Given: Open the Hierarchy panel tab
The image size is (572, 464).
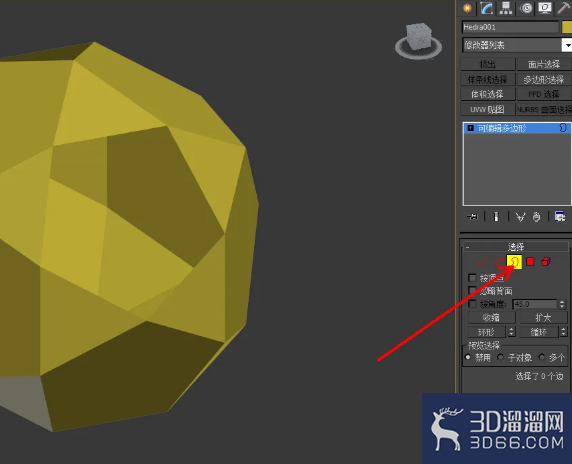Looking at the screenshot, I should pos(506,8).
